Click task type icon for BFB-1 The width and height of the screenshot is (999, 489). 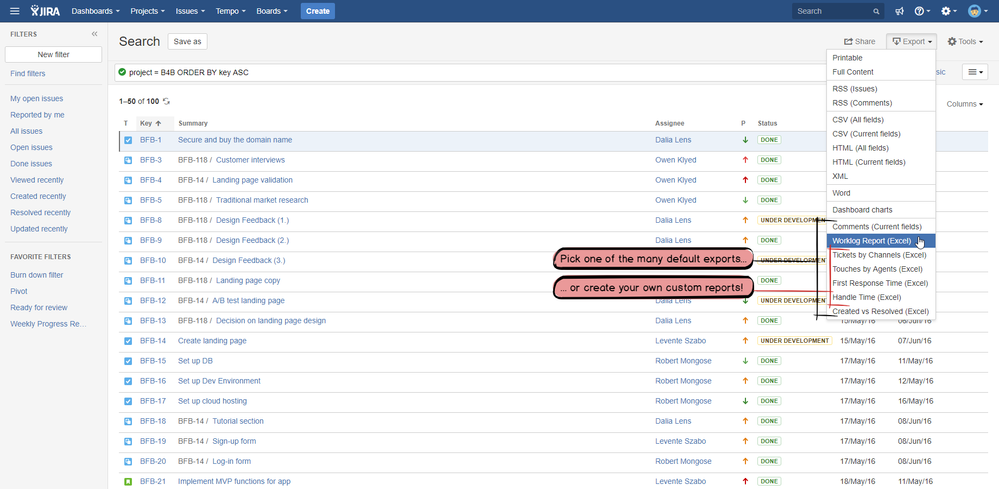[x=128, y=140]
